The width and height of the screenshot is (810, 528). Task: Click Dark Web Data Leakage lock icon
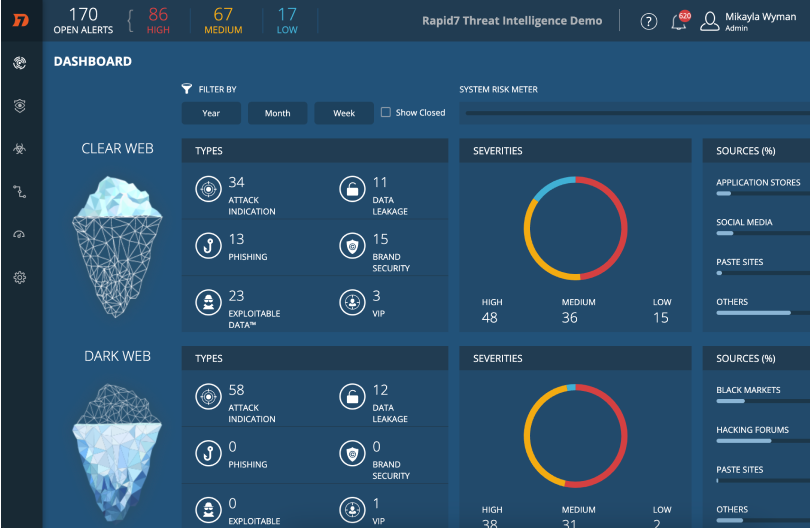point(352,397)
